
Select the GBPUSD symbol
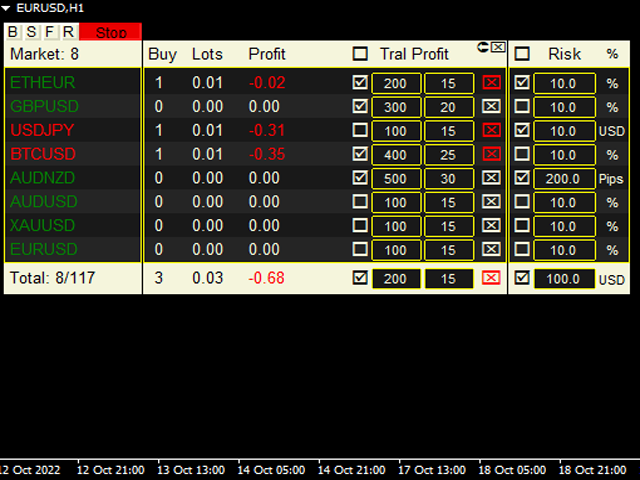(44, 107)
